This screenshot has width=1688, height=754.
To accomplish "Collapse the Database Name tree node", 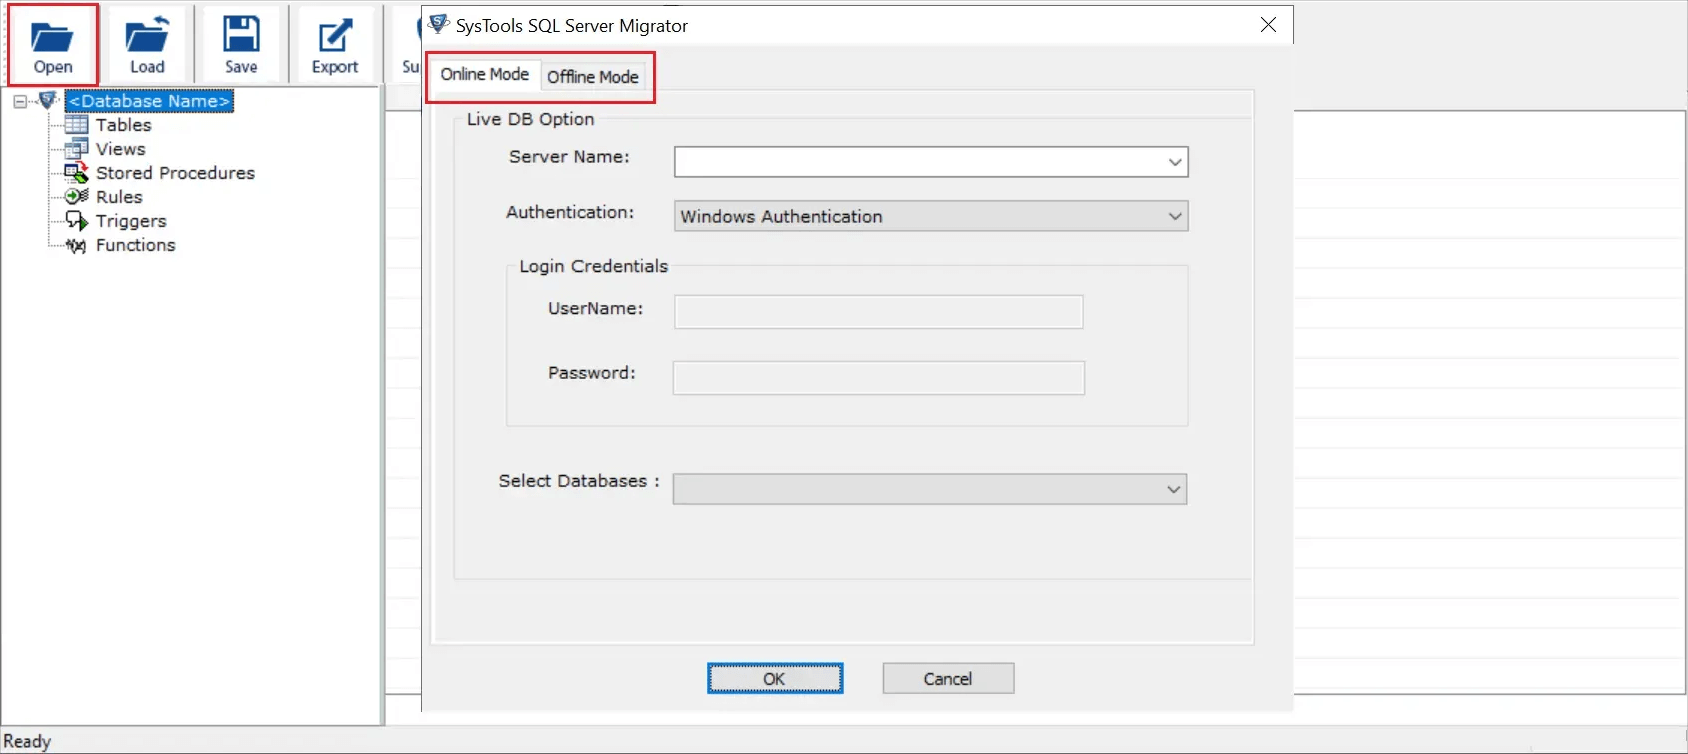I will (20, 101).
